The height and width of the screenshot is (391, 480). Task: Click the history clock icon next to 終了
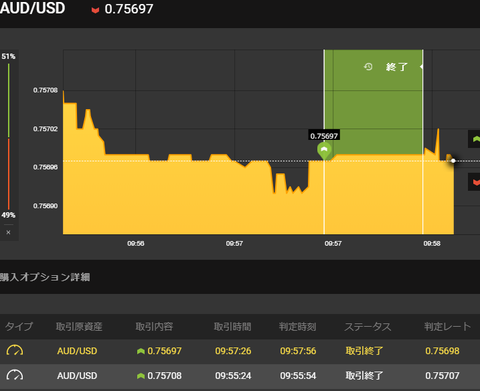point(368,67)
